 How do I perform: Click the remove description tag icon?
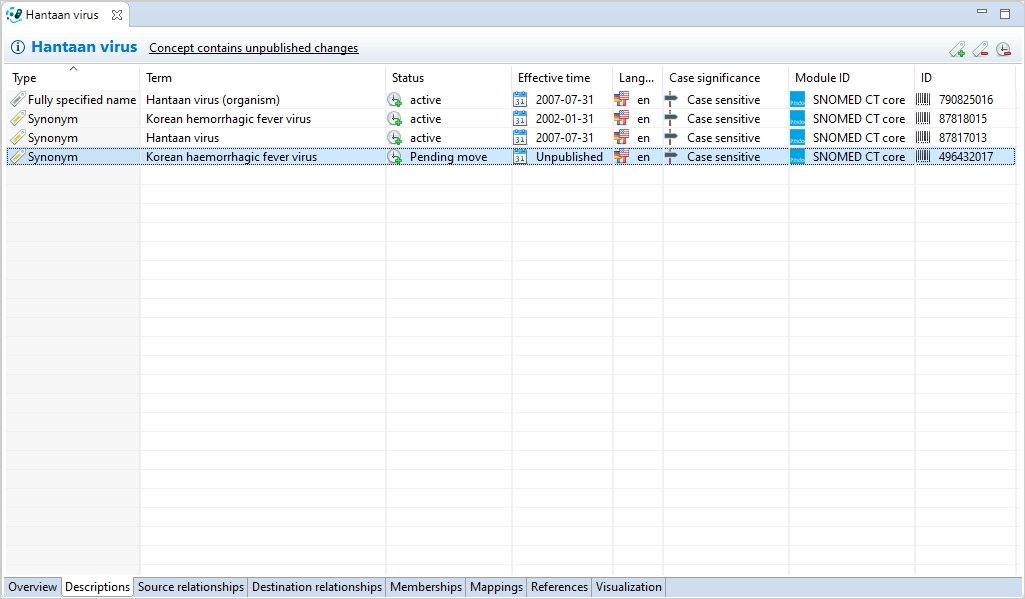tap(980, 49)
